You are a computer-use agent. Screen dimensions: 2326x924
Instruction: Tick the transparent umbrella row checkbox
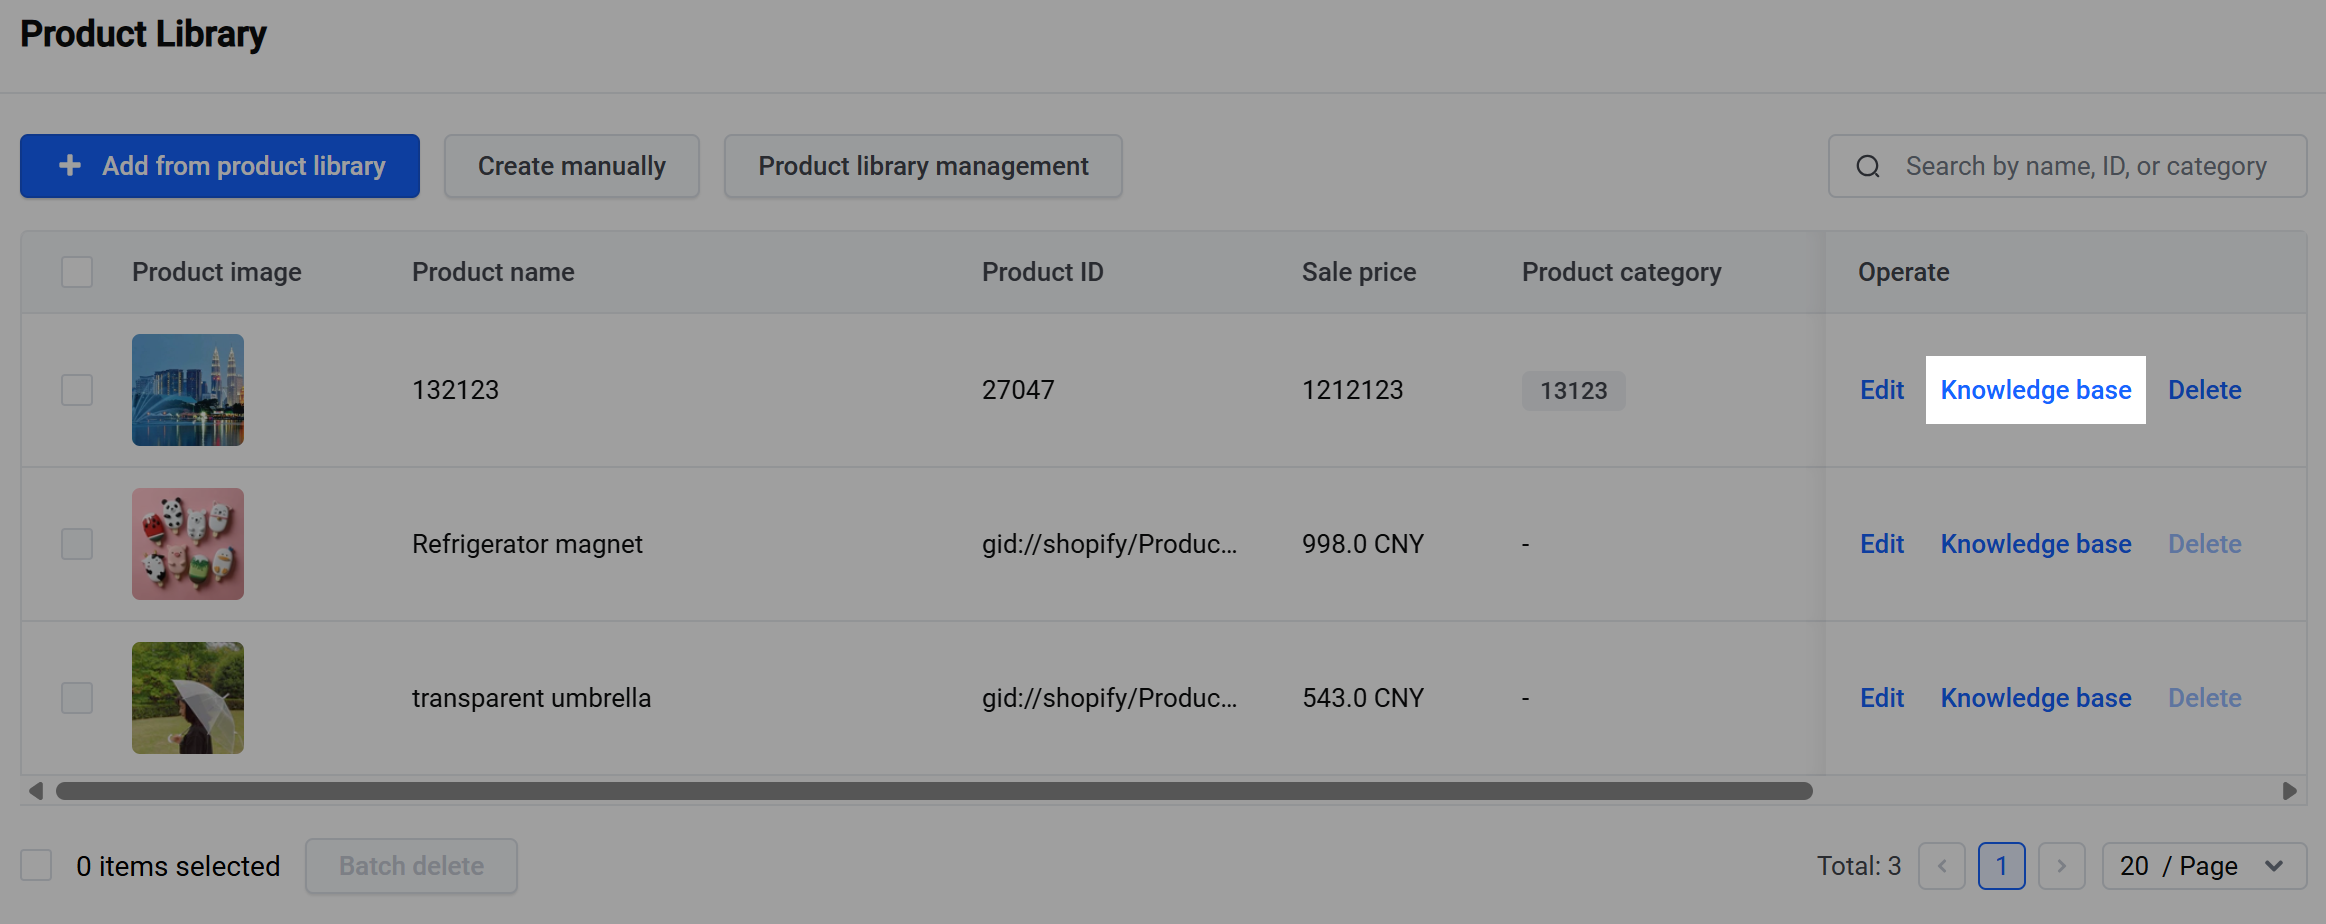click(x=77, y=698)
